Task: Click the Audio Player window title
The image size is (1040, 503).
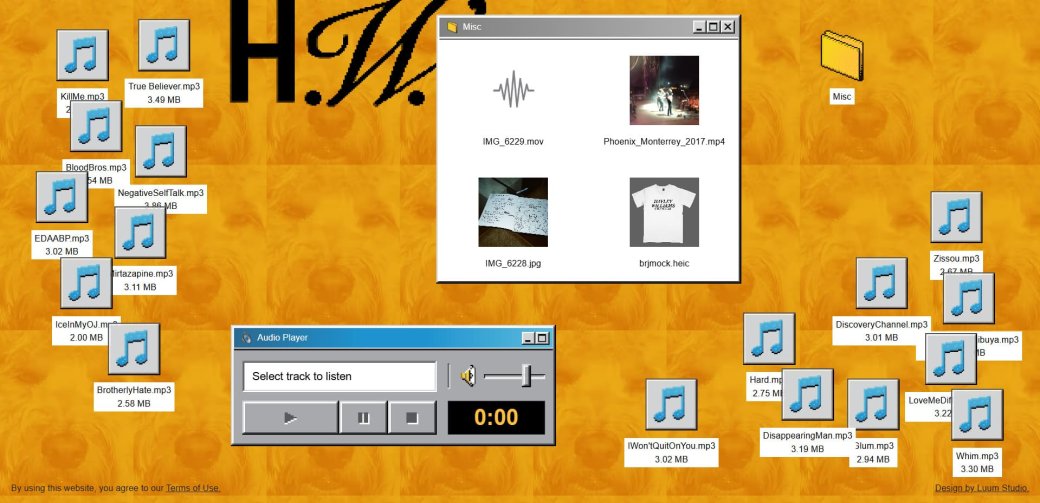Action: pos(283,338)
